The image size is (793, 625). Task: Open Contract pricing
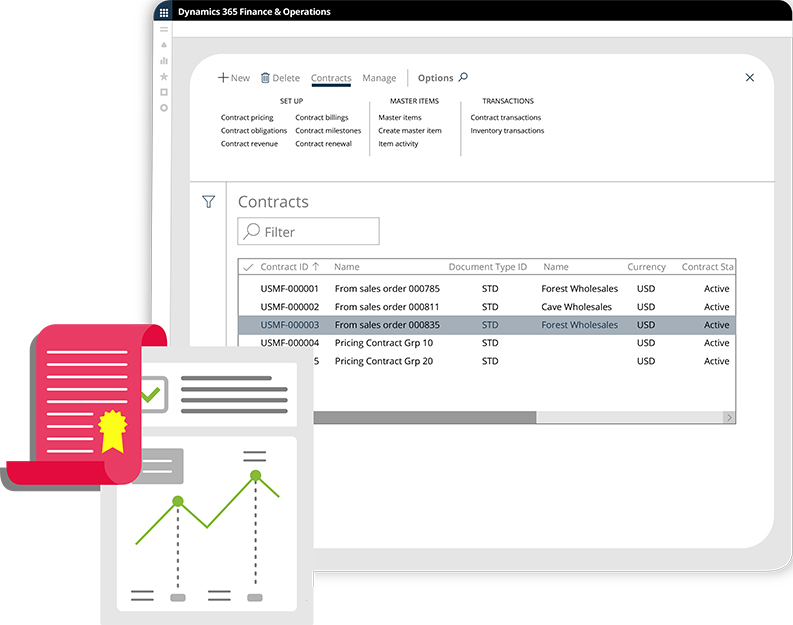[247, 117]
